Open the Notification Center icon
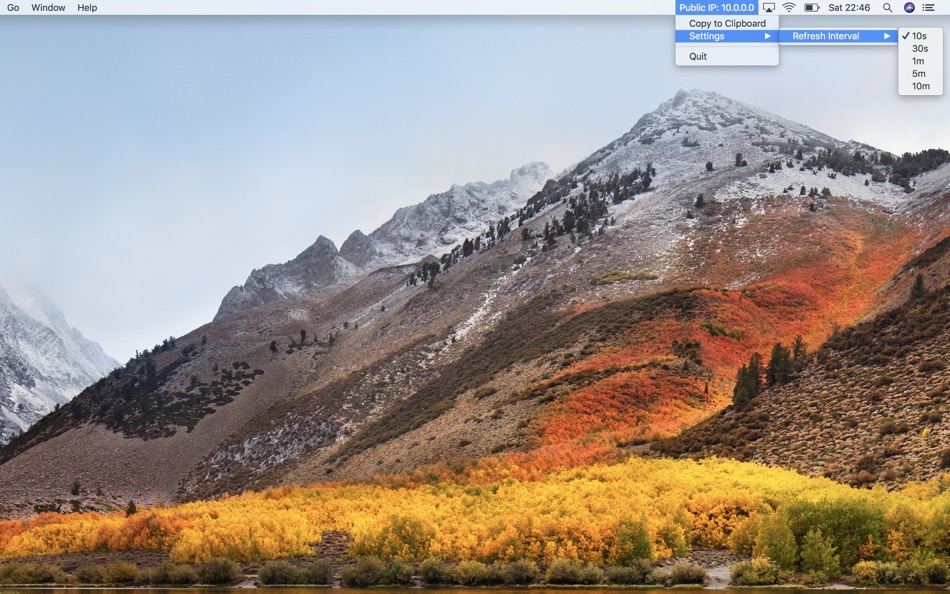Image resolution: width=950 pixels, height=594 pixels. coord(928,8)
